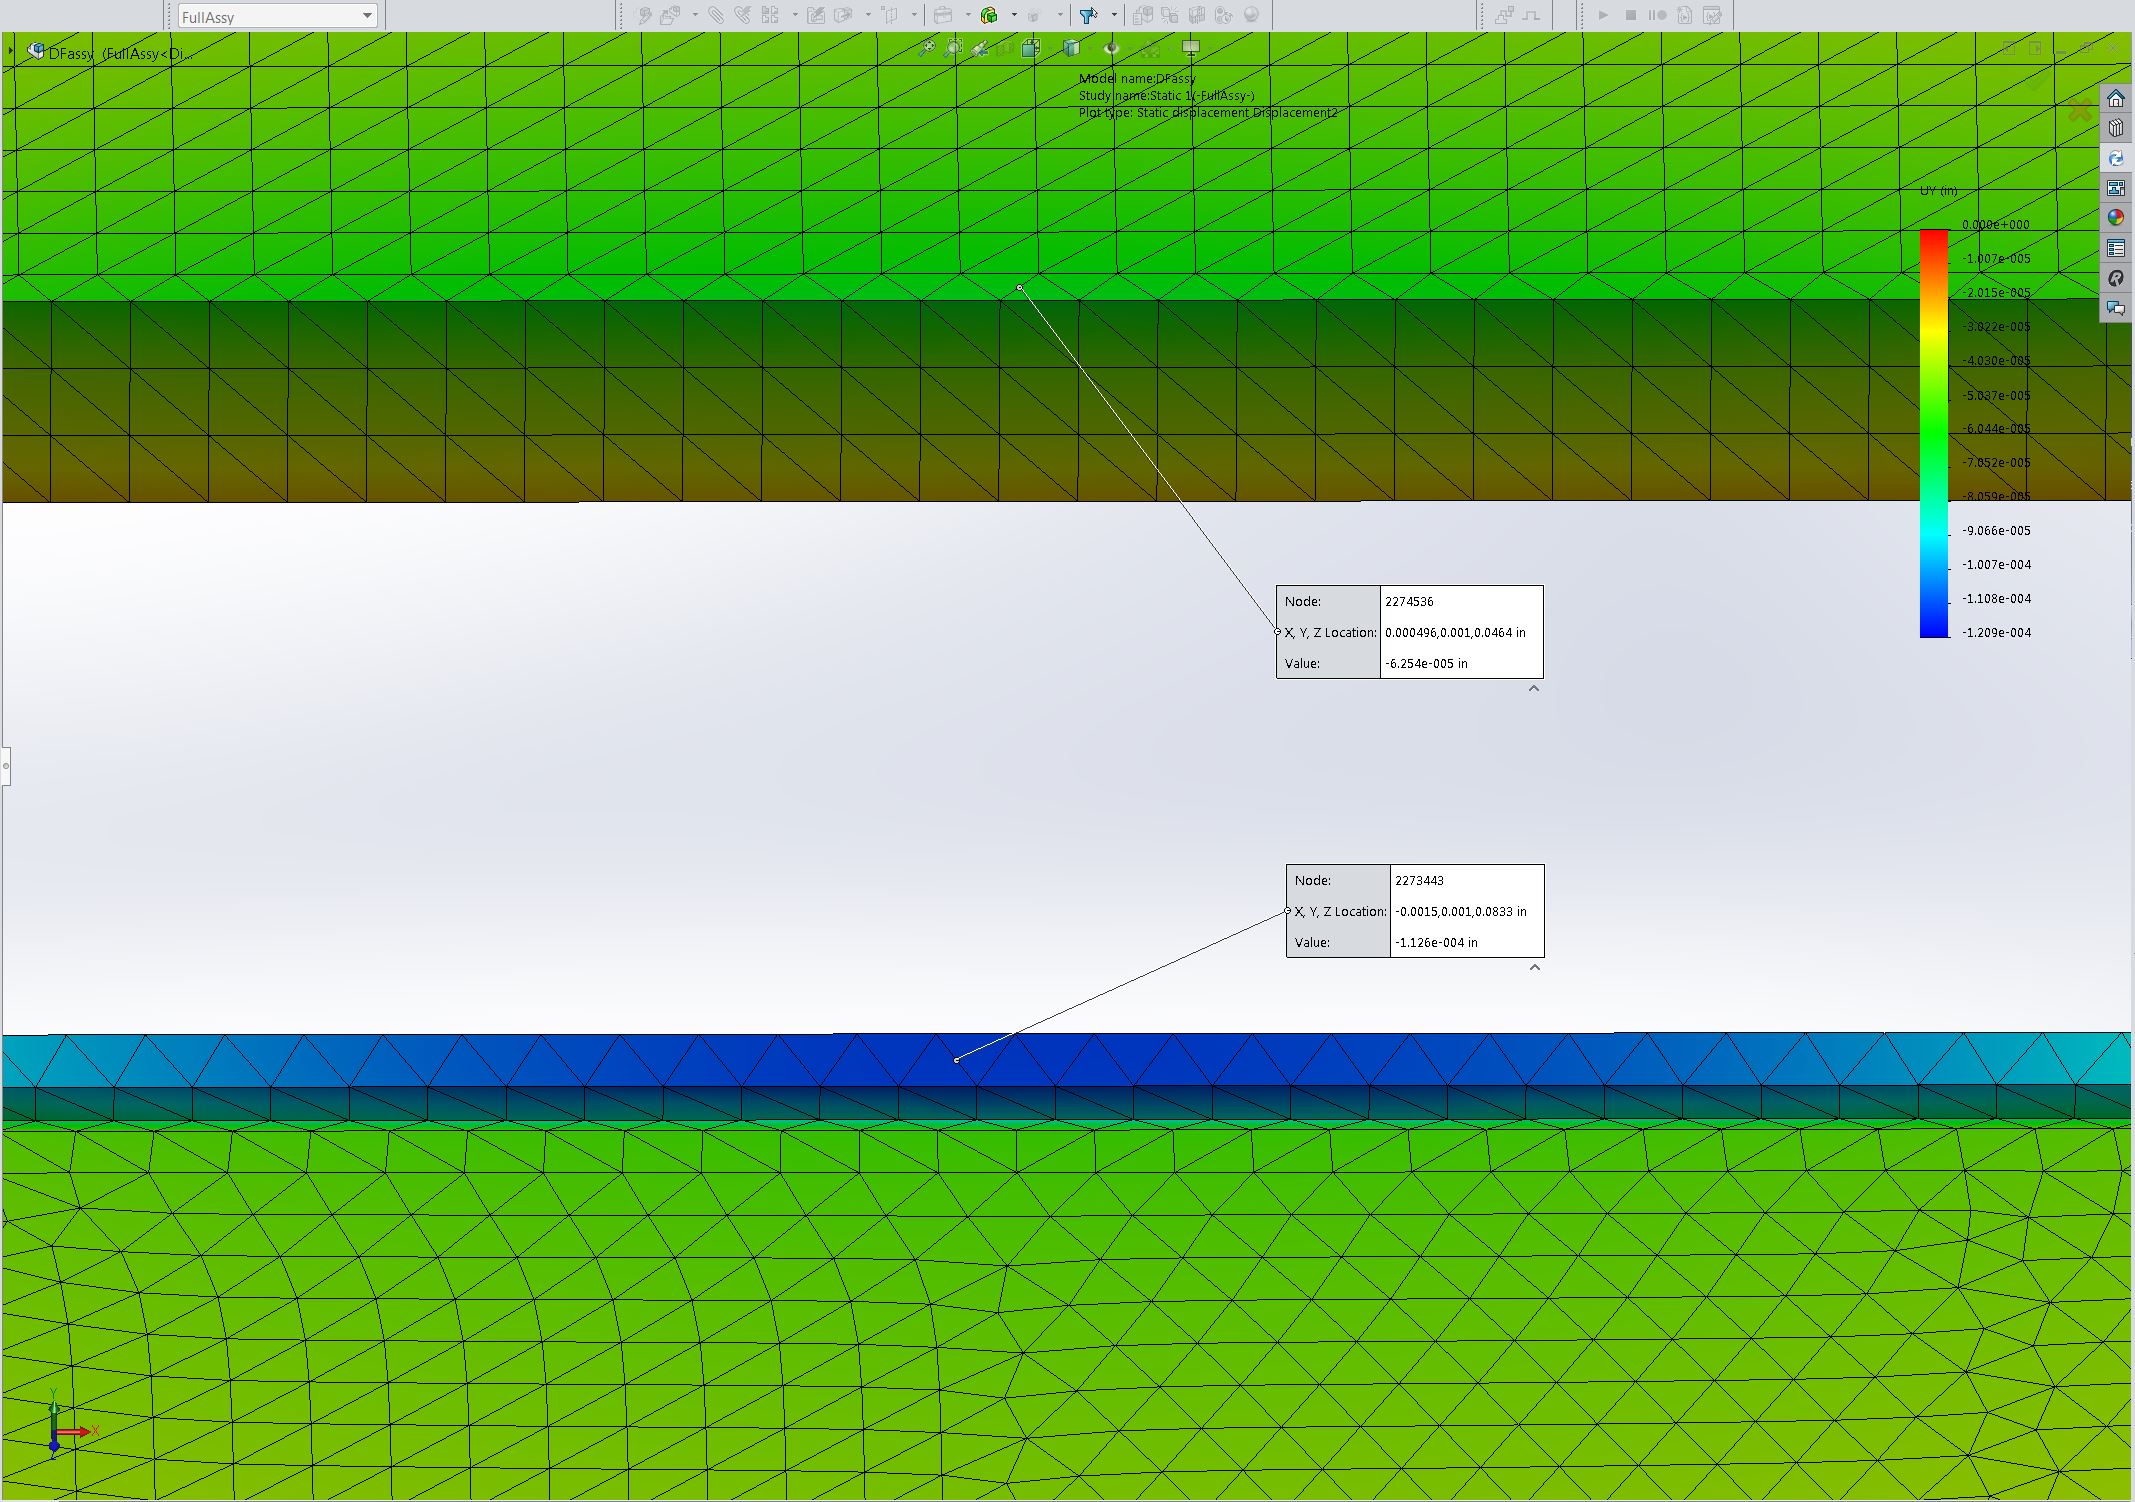This screenshot has height=1502, width=2135.
Task: Toggle Display Style cube icon
Action: 1071,47
